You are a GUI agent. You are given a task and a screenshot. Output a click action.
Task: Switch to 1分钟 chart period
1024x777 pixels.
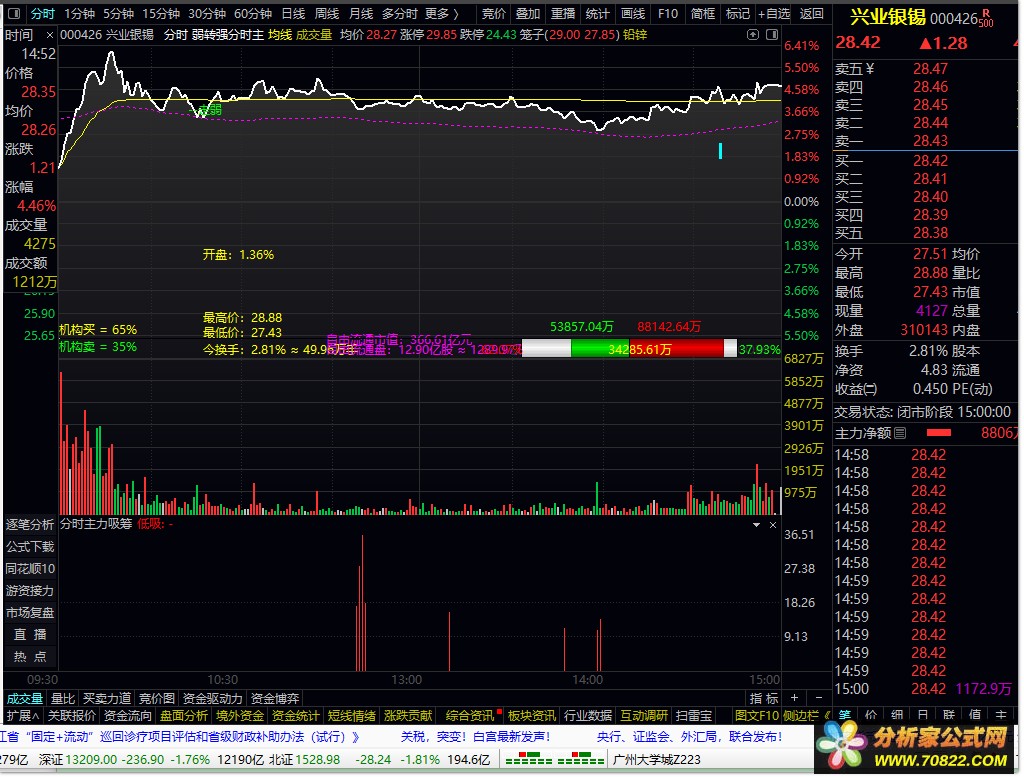[80, 14]
